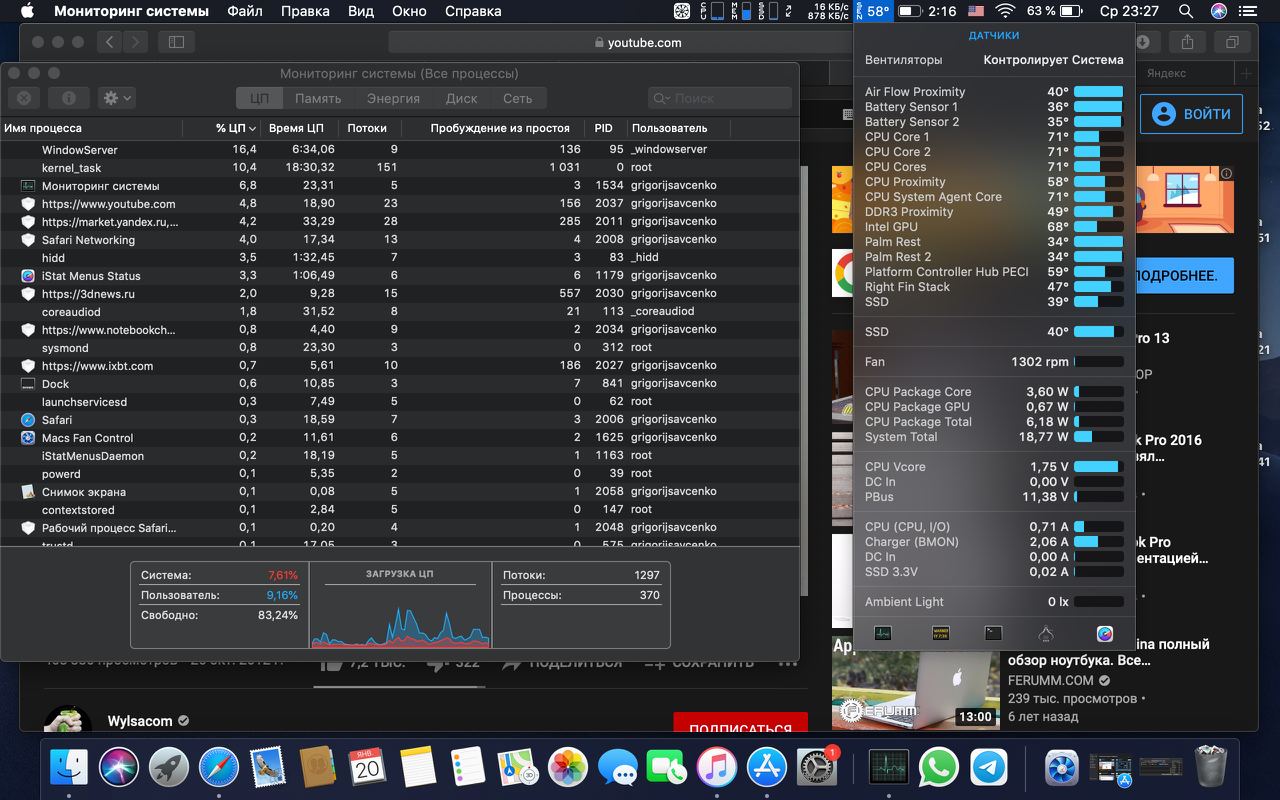This screenshot has height=800, width=1280.
Task: Toggle the Safari sidebar button
Action: 177,42
